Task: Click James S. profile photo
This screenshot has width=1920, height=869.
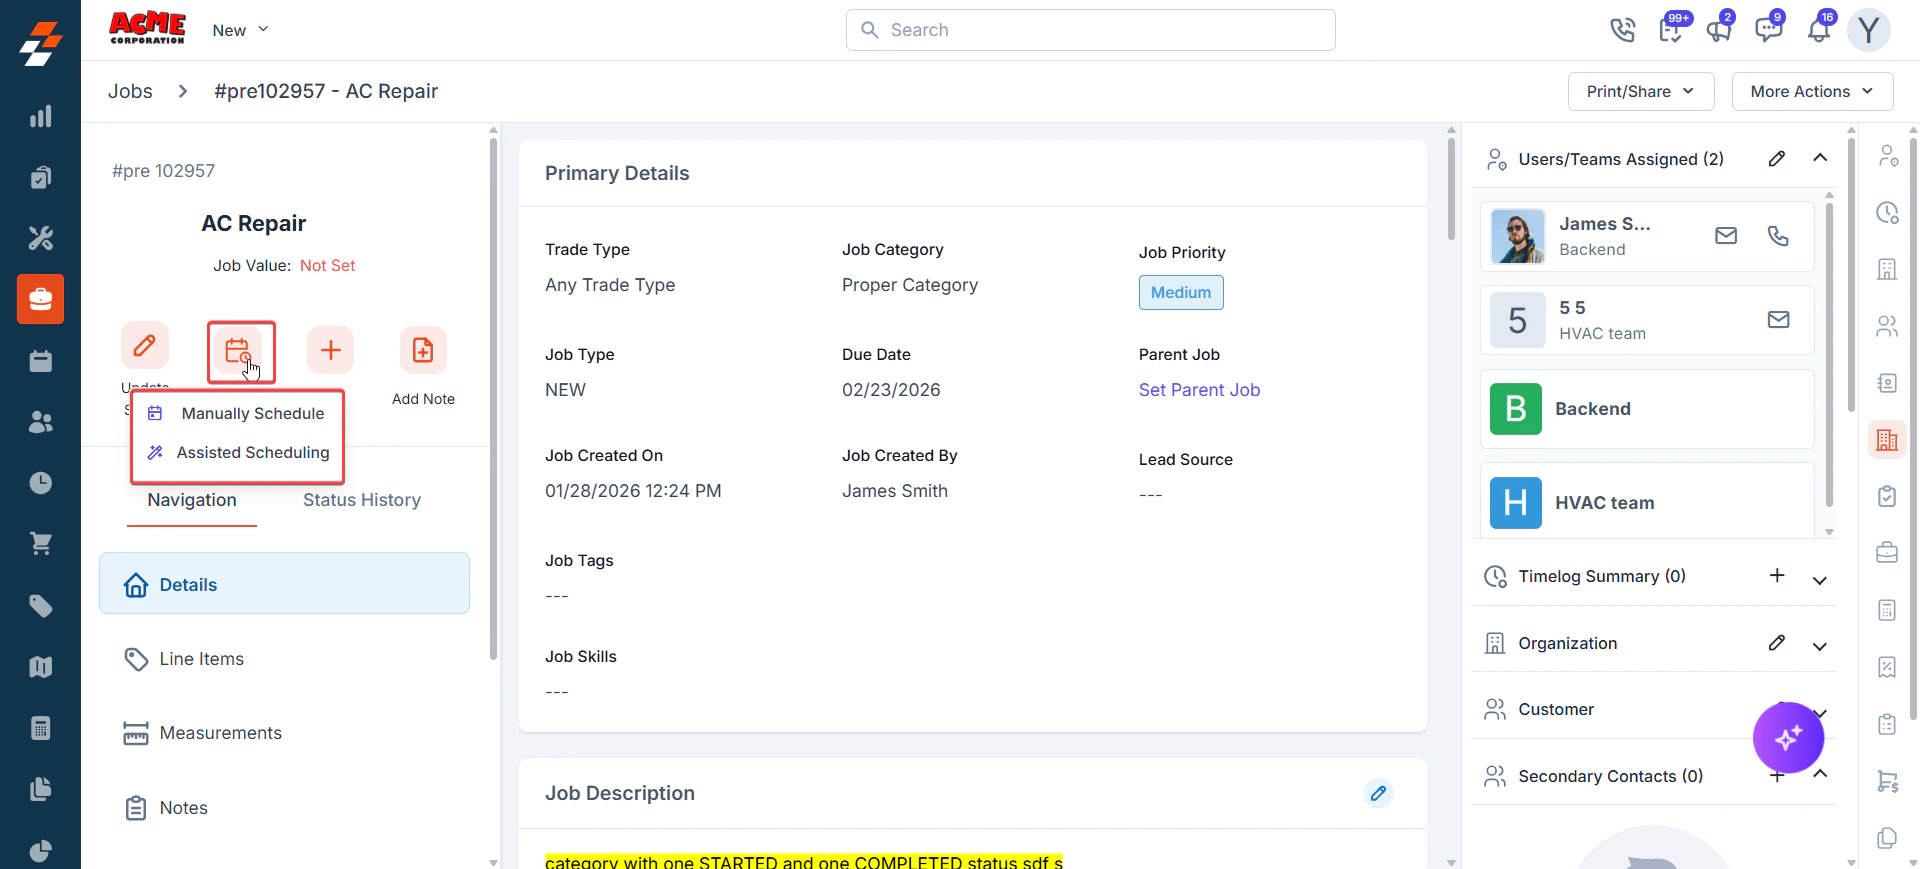Action: point(1517,236)
